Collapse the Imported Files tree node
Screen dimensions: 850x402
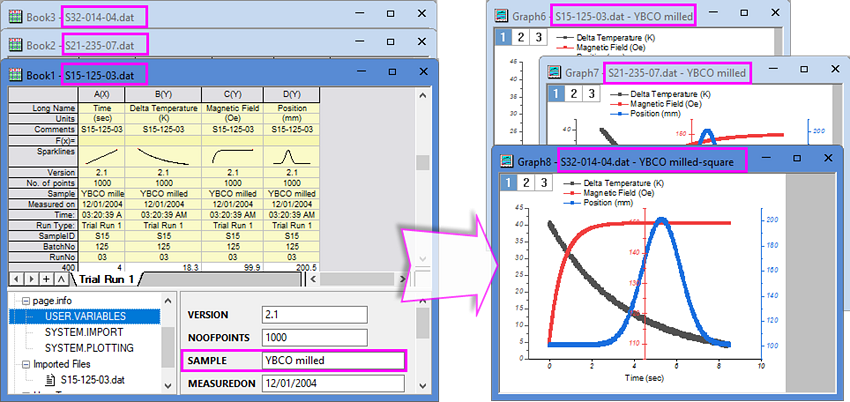click(x=26, y=364)
